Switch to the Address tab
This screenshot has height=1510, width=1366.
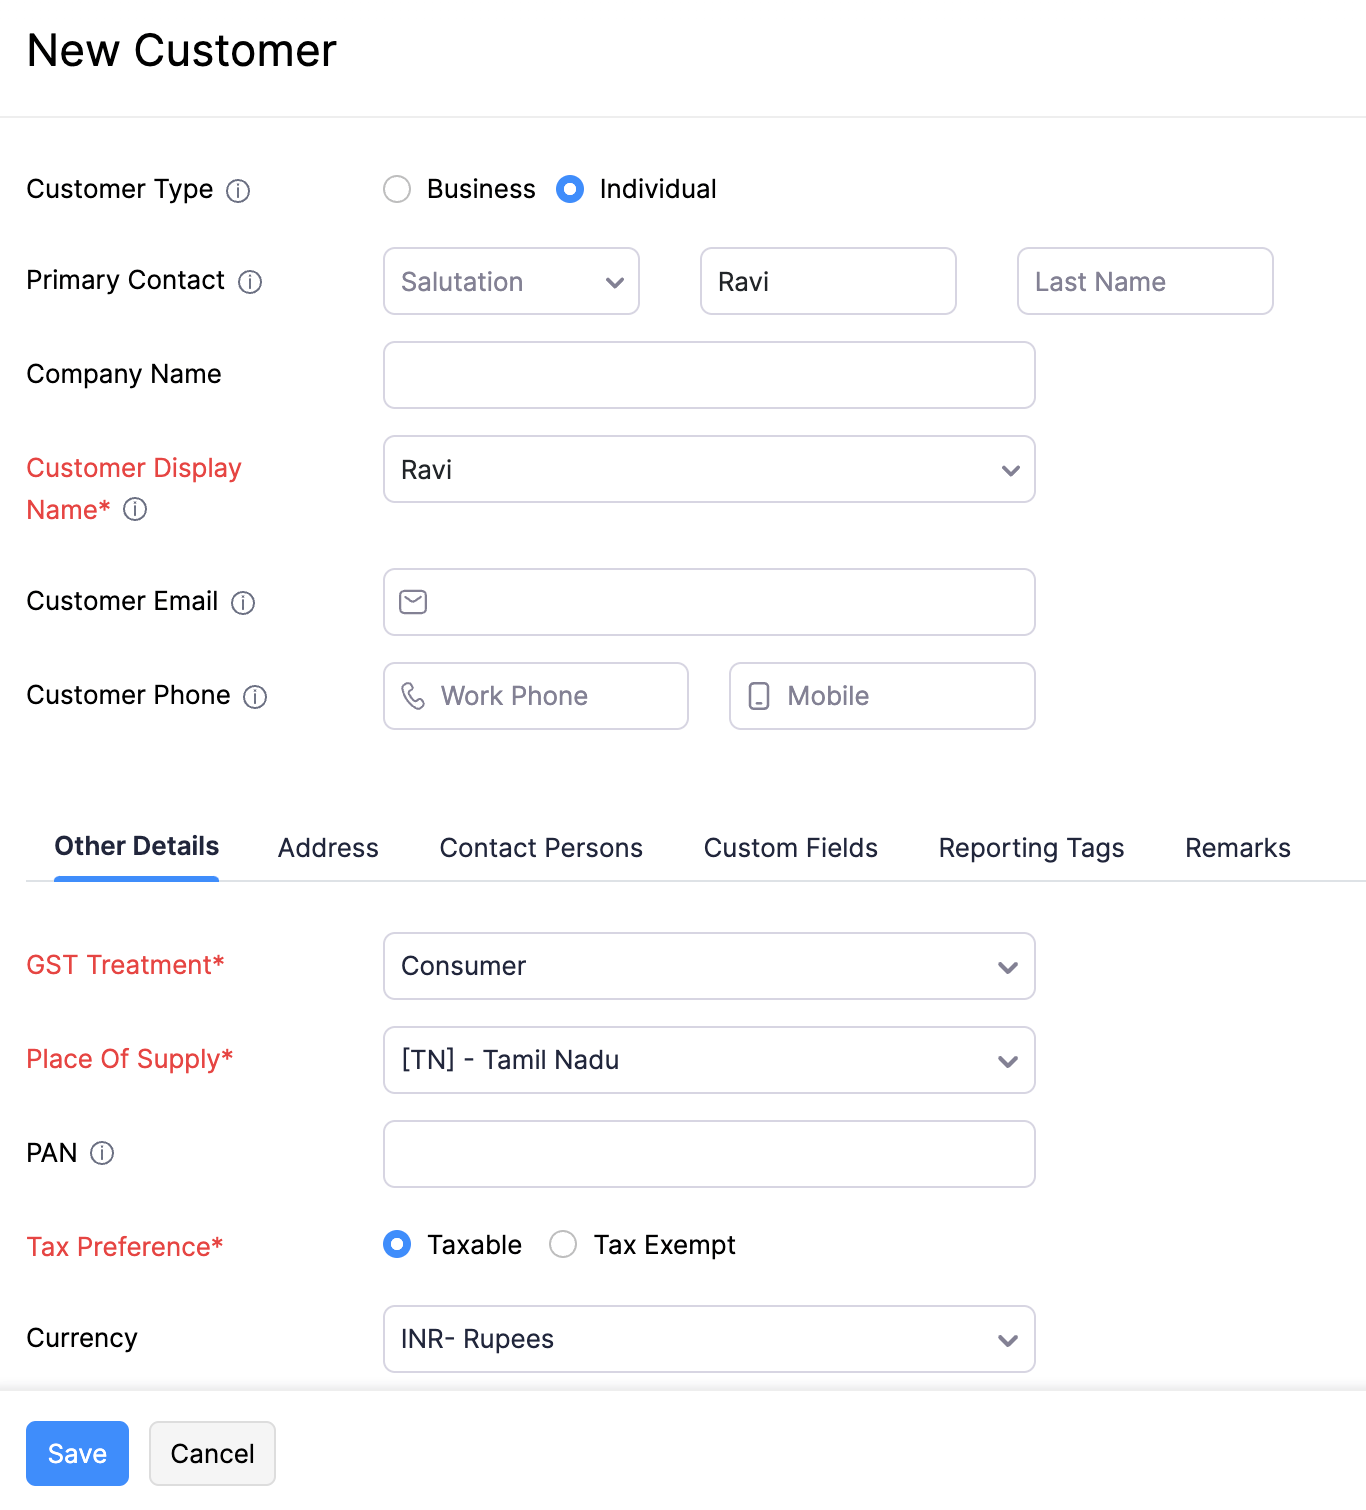tap(328, 848)
